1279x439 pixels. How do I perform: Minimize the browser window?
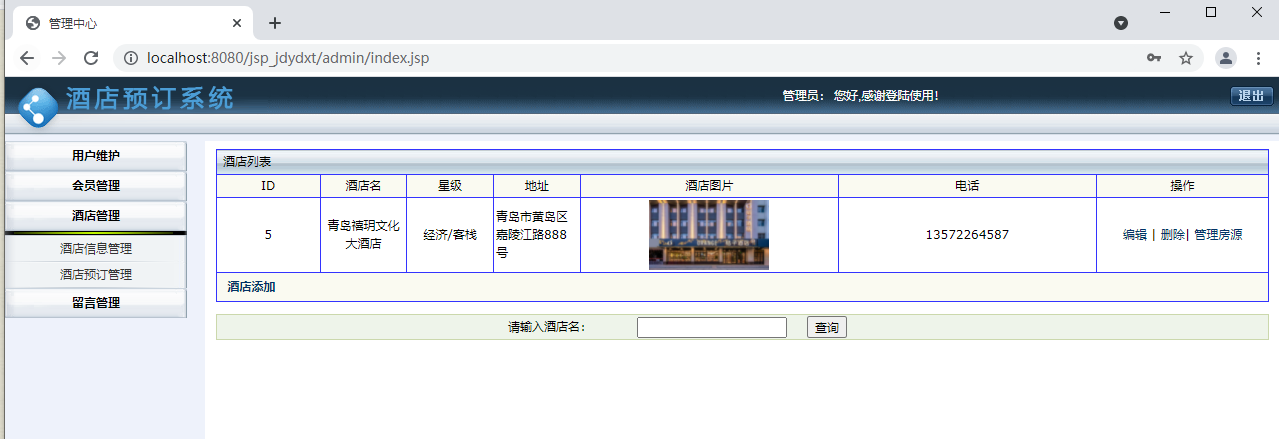coord(1165,12)
